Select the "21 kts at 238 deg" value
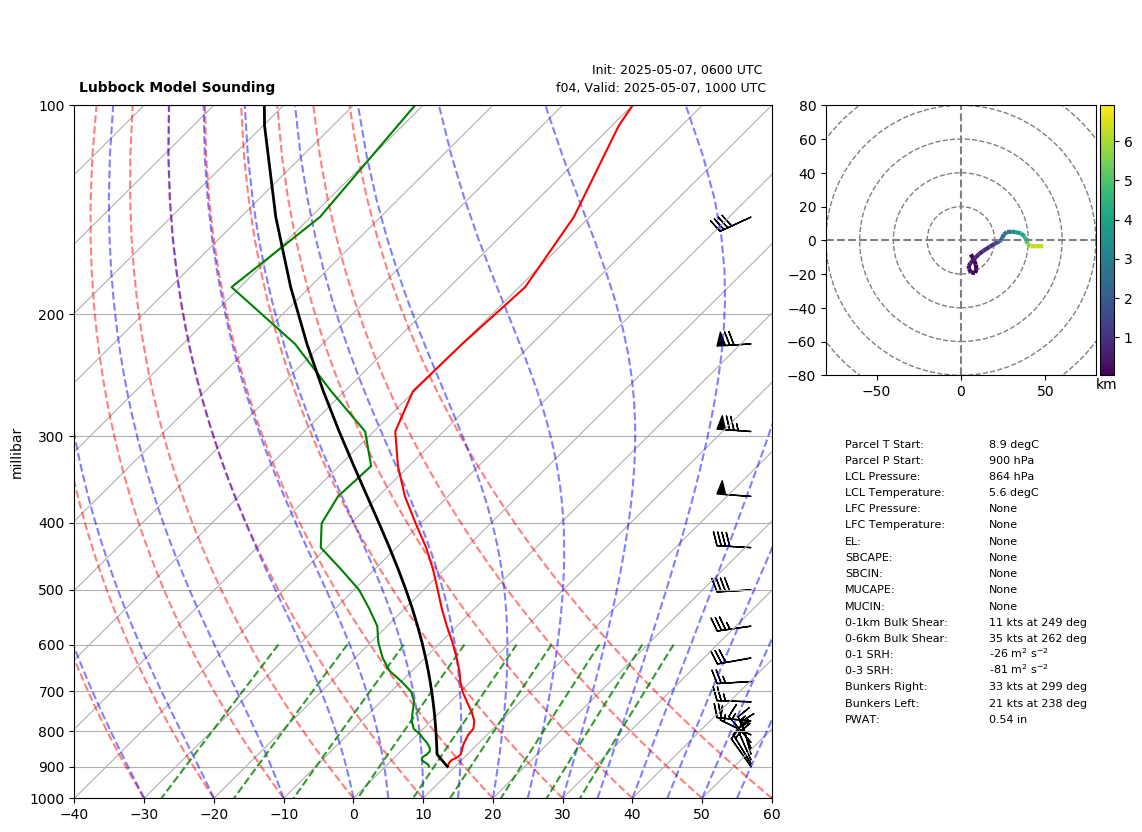The height and width of the screenshot is (832, 1142). tap(1038, 703)
